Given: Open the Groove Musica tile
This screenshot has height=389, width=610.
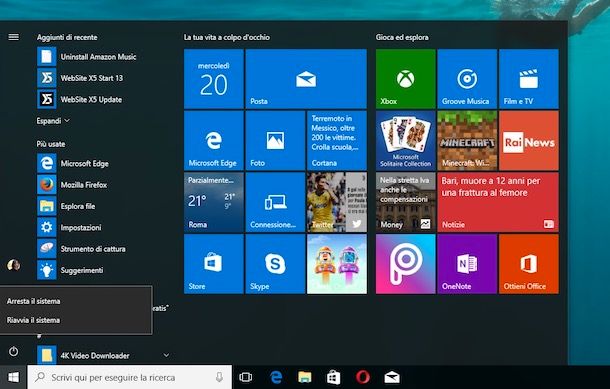Looking at the screenshot, I should click(x=467, y=79).
